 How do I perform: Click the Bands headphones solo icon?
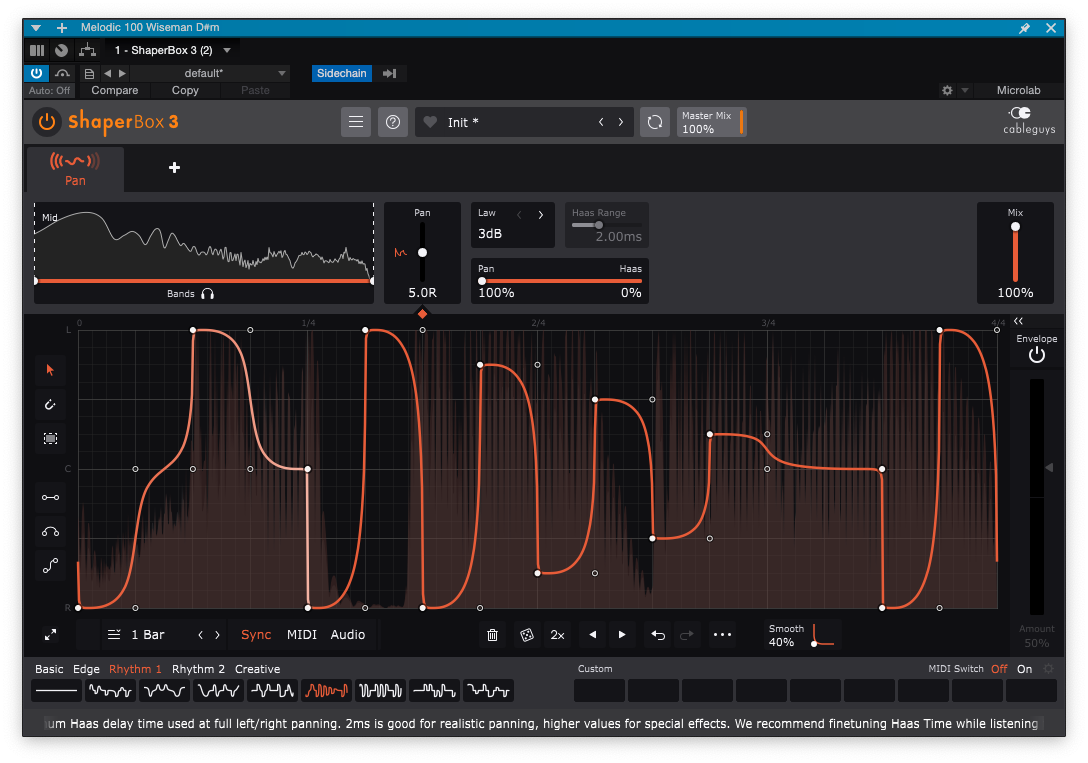(x=207, y=293)
